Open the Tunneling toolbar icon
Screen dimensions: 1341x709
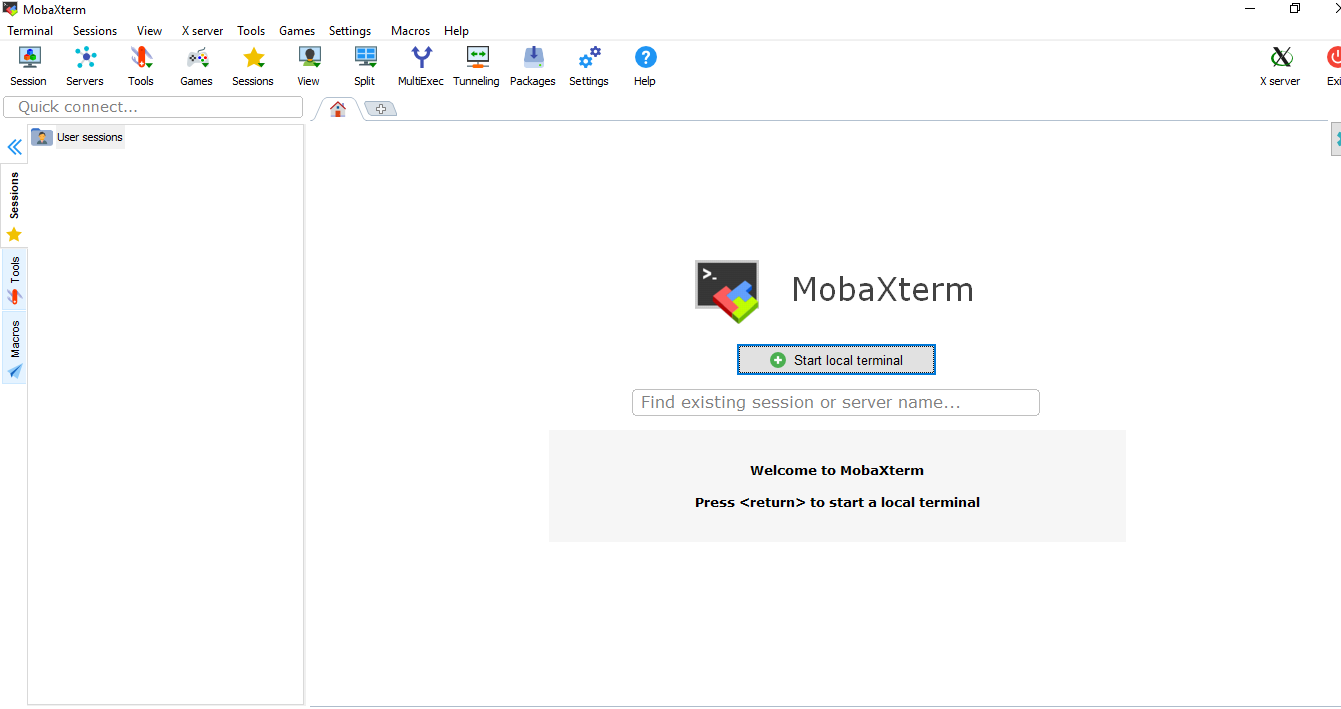click(477, 66)
